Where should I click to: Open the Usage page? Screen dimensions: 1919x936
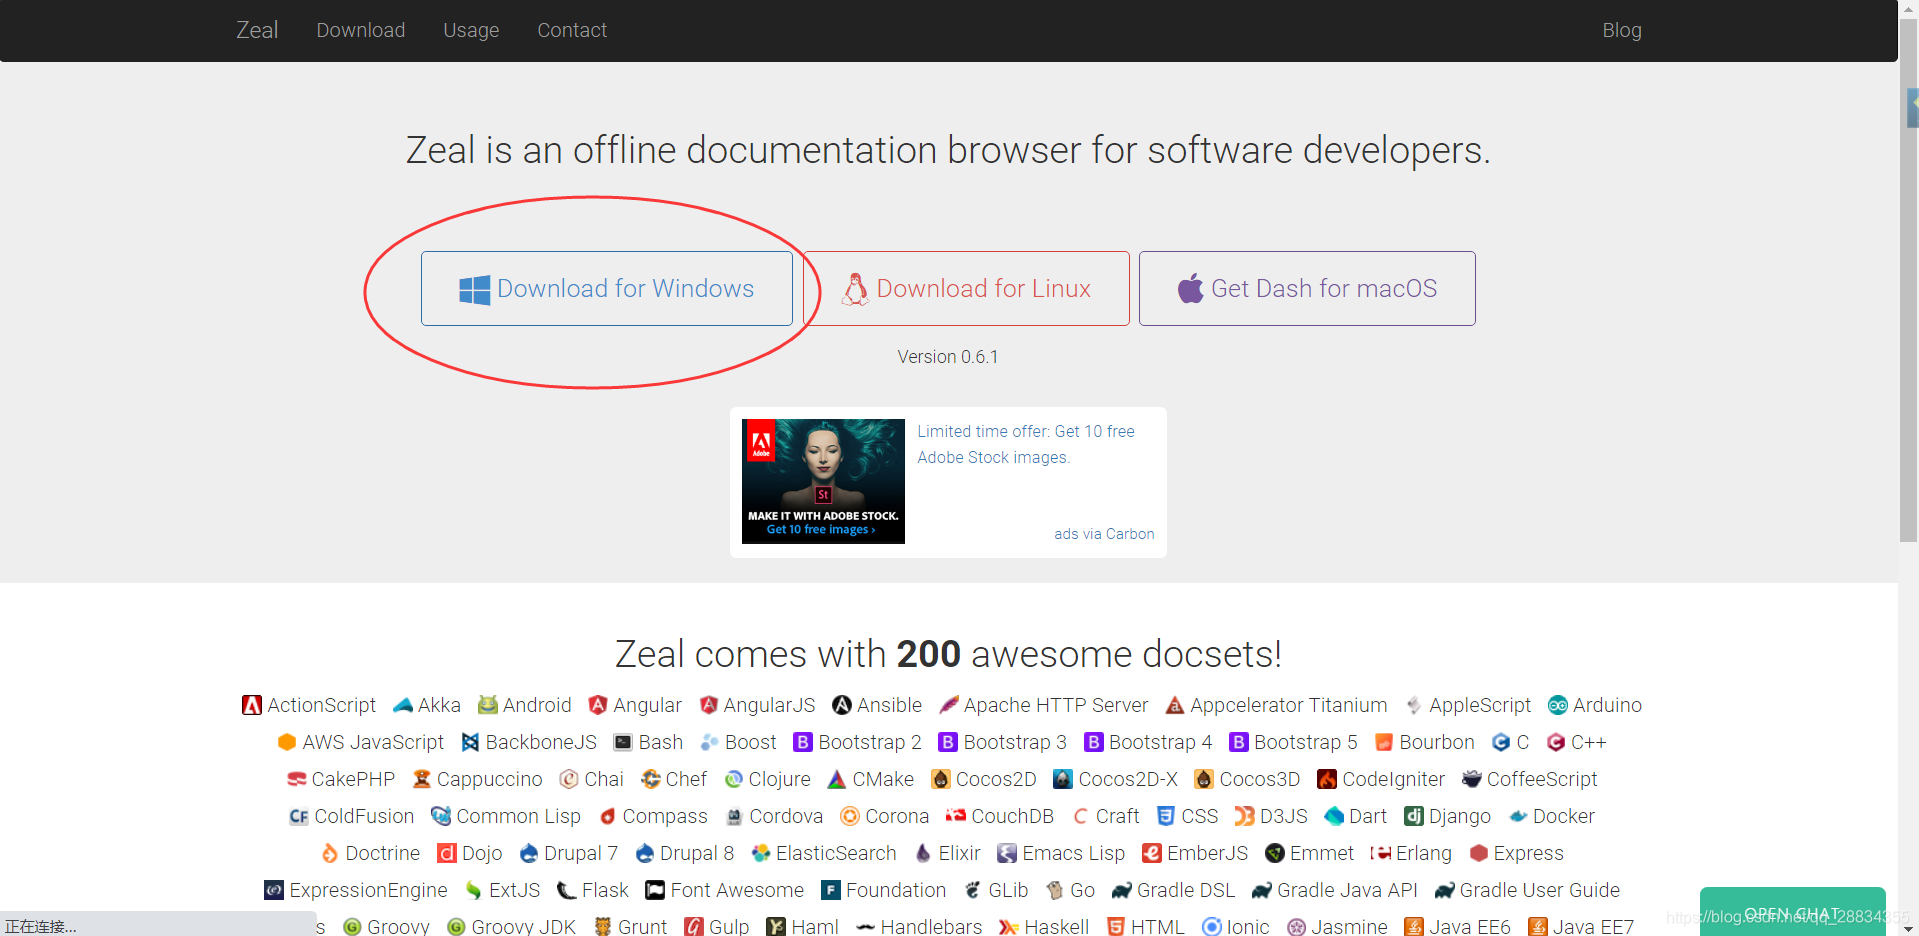(x=471, y=30)
